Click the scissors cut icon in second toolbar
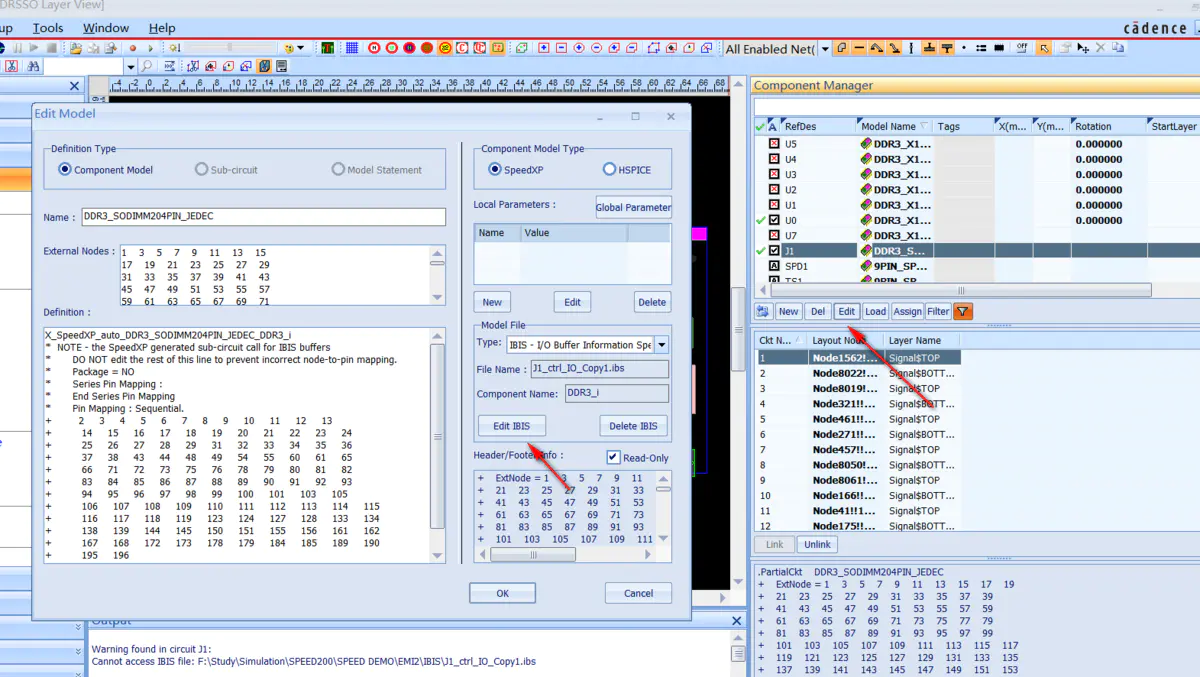This screenshot has width=1200, height=677. pyautogui.click(x=11, y=66)
